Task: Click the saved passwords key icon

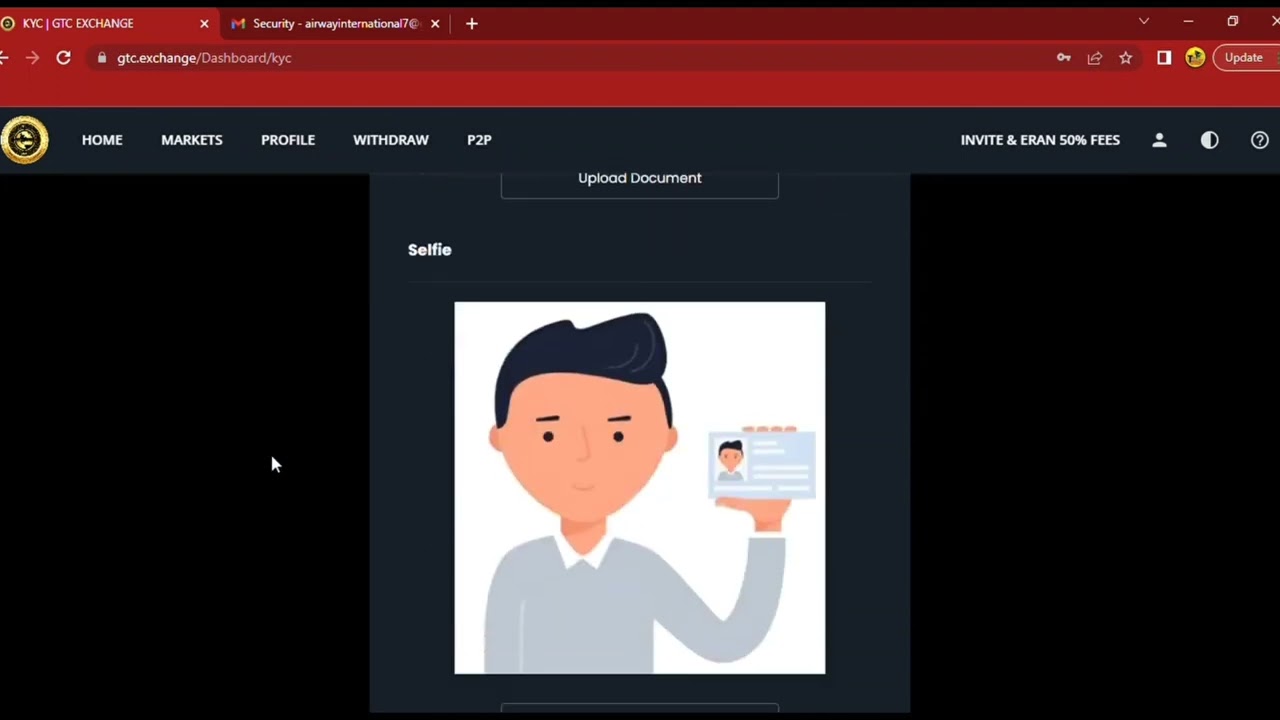Action: (x=1063, y=58)
